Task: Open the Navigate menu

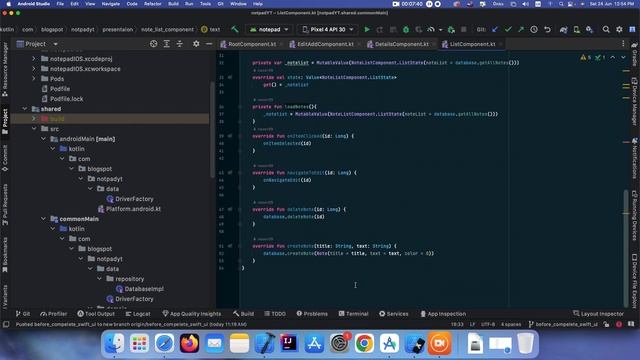Action: tap(111, 4)
